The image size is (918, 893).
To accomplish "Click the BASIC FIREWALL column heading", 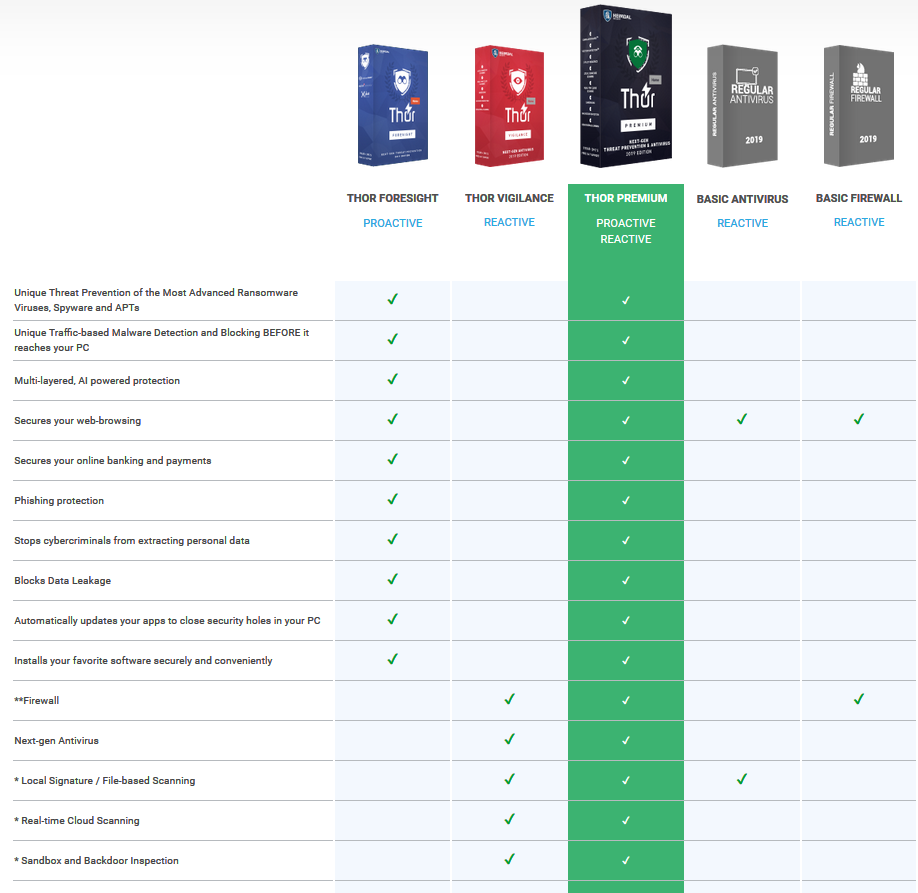I will [859, 198].
